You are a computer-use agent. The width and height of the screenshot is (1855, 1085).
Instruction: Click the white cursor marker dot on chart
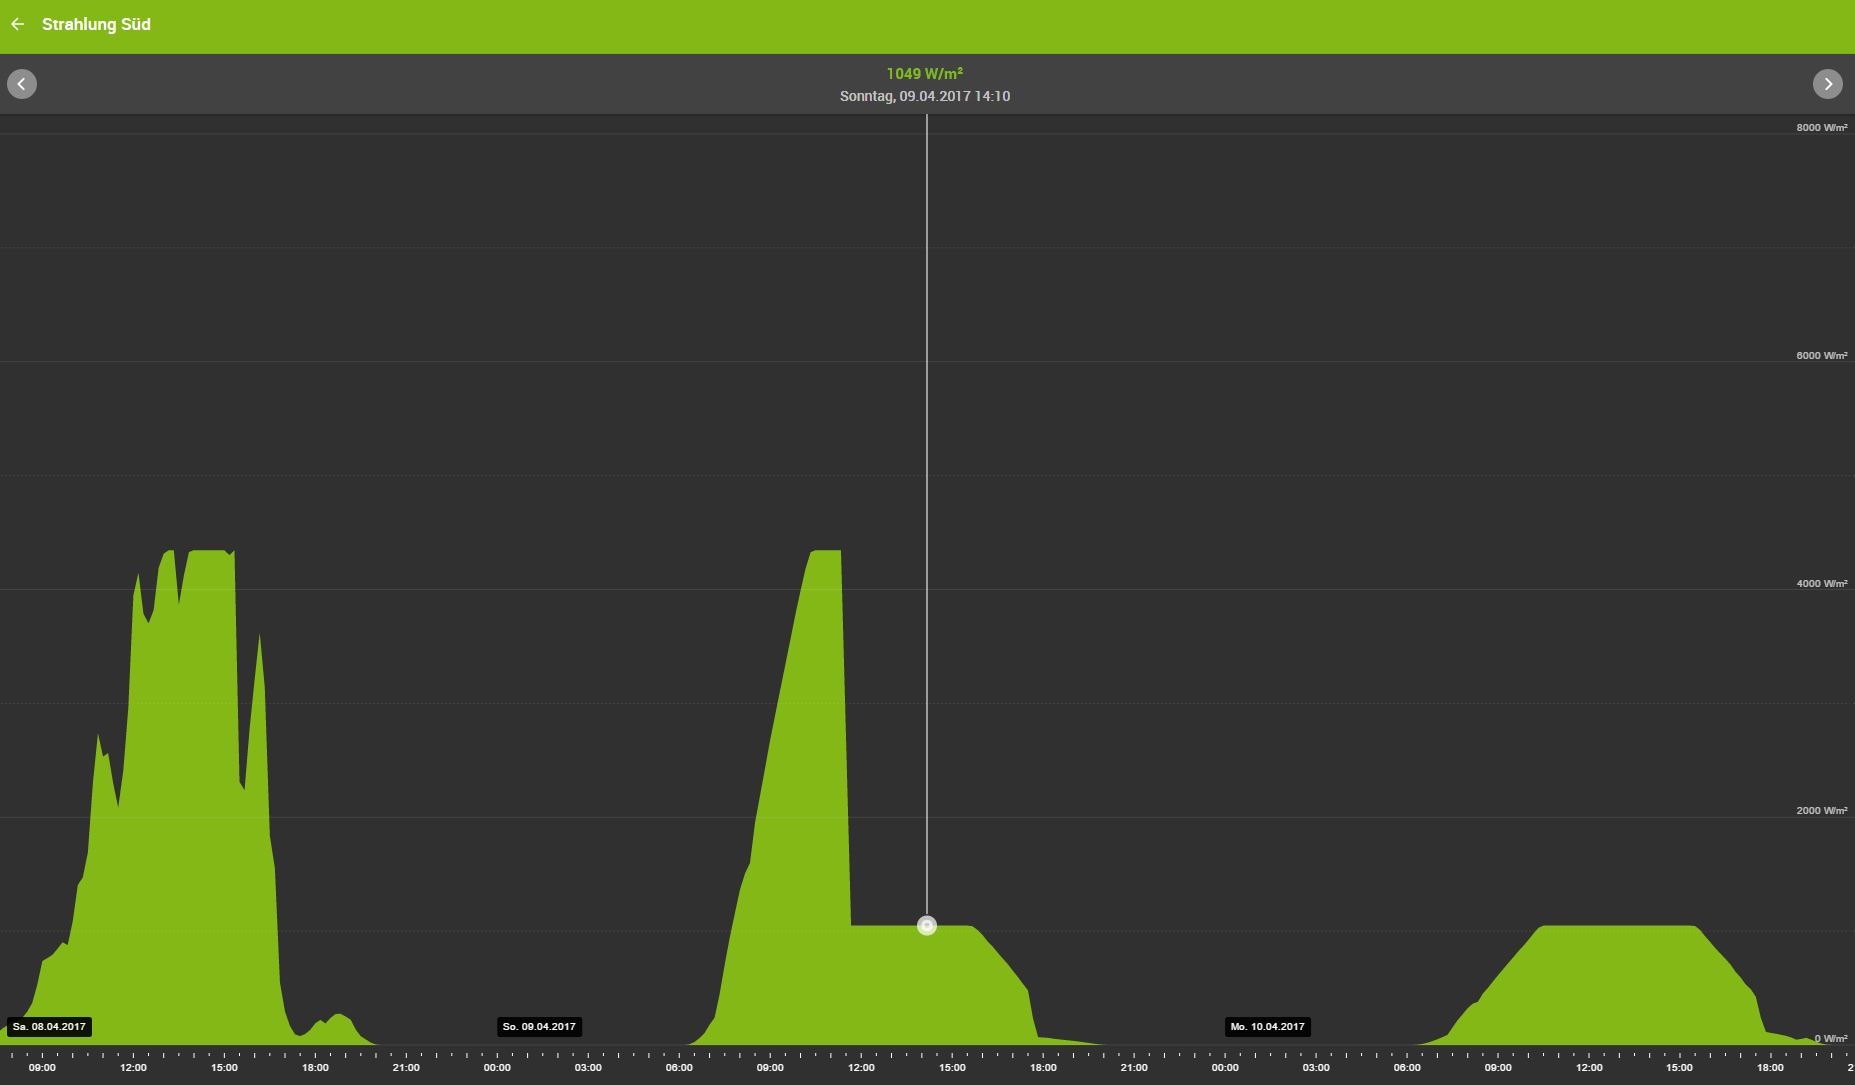click(927, 926)
